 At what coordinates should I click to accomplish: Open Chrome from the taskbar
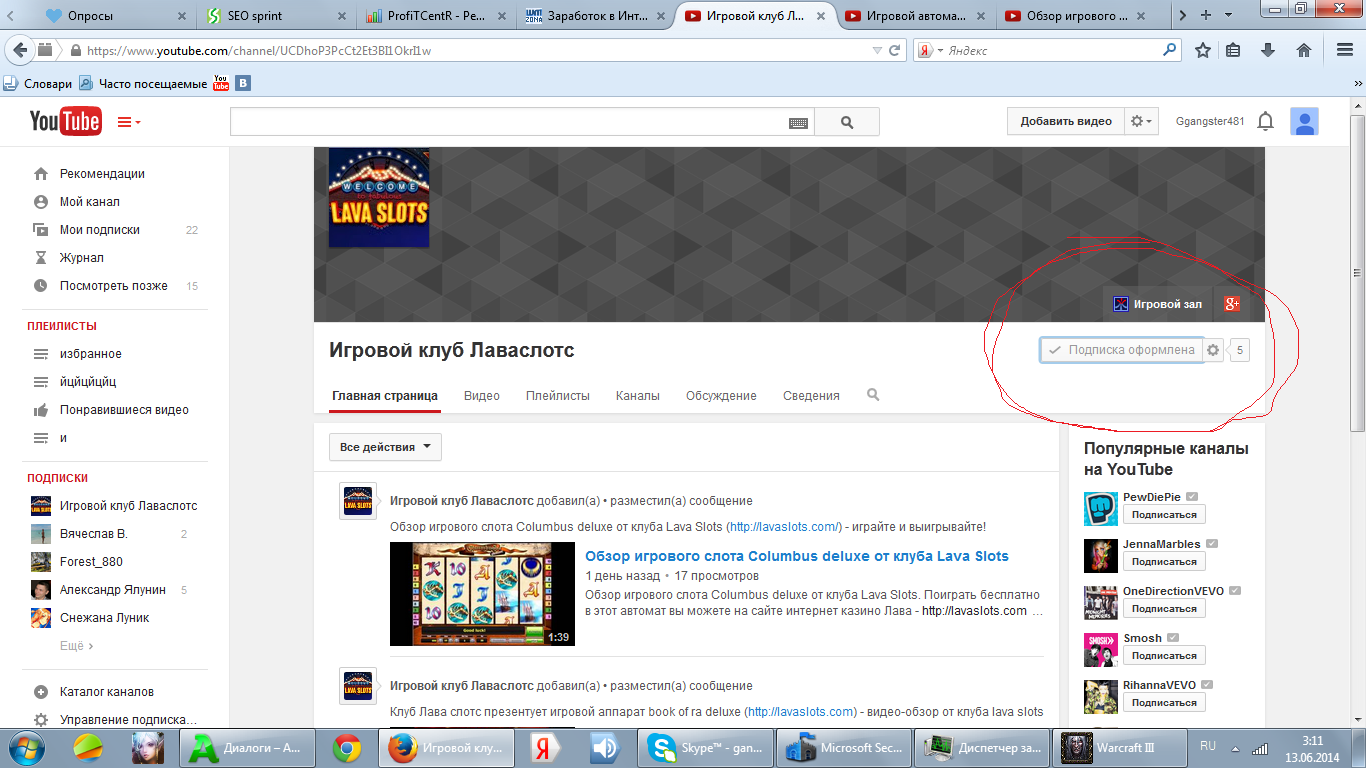[347, 747]
